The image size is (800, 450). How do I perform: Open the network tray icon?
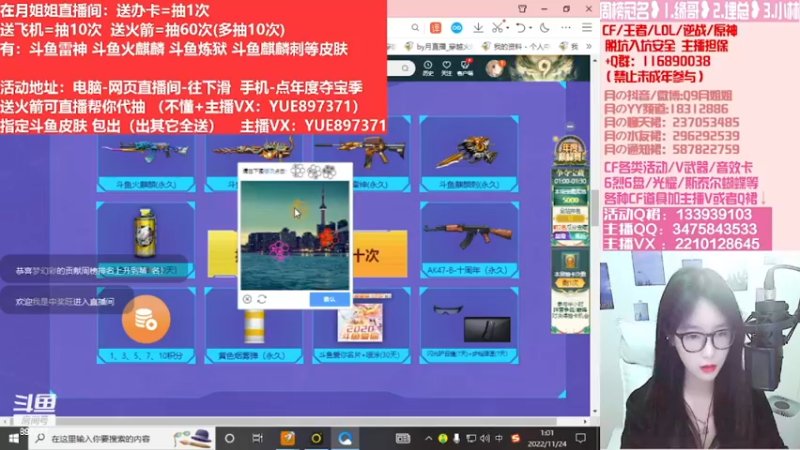(x=471, y=438)
